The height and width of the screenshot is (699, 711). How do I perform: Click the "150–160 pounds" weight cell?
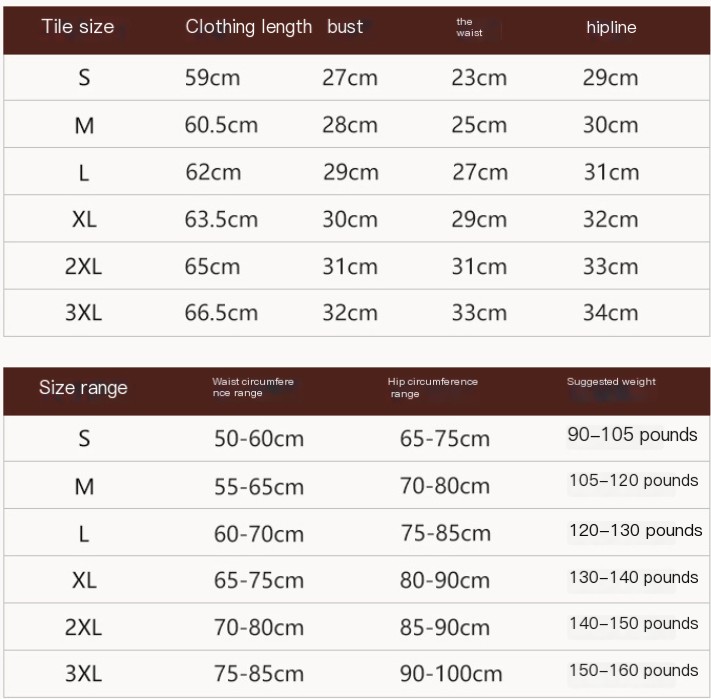[x=634, y=670]
